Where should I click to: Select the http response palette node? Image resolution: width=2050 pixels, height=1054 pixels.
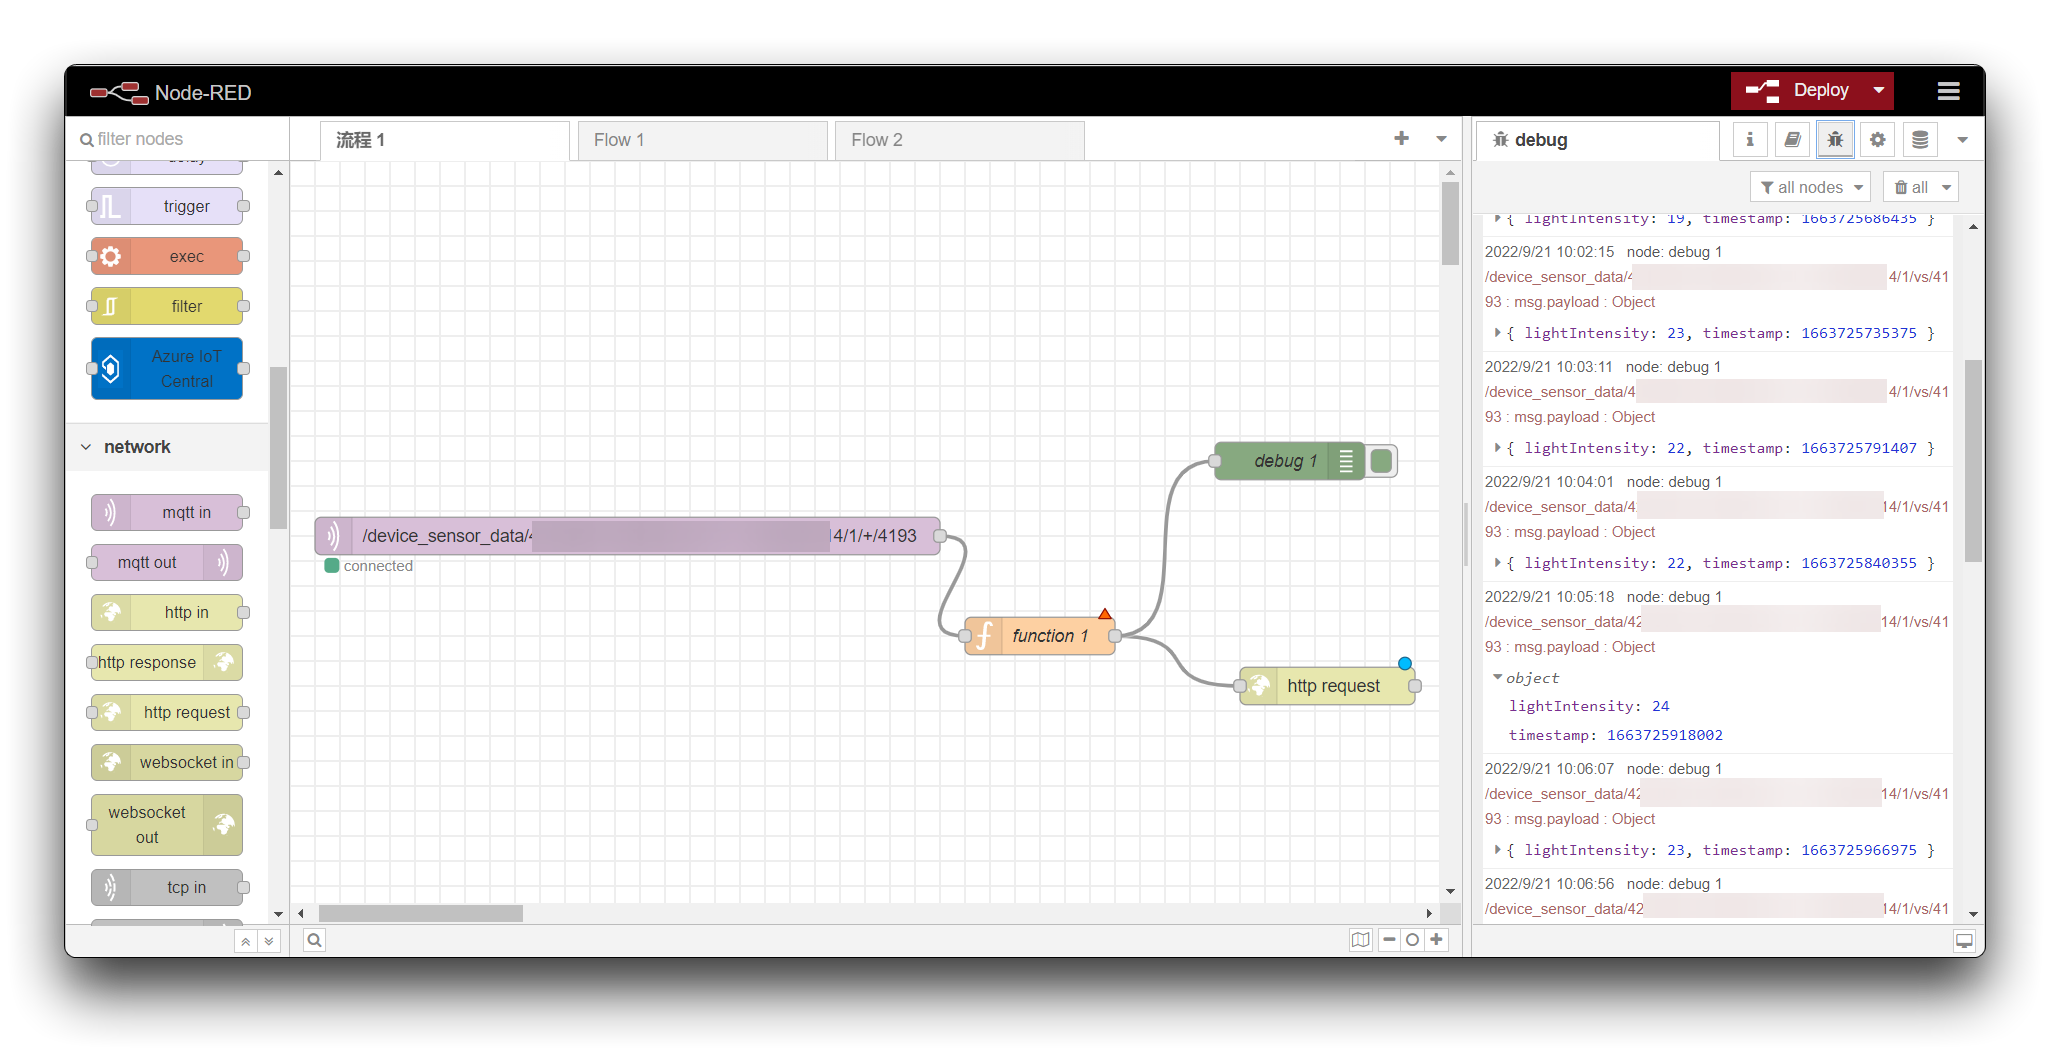click(x=167, y=662)
